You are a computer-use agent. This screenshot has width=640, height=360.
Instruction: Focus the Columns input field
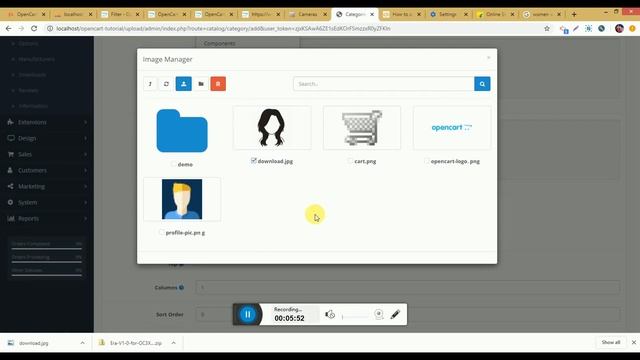(408, 287)
